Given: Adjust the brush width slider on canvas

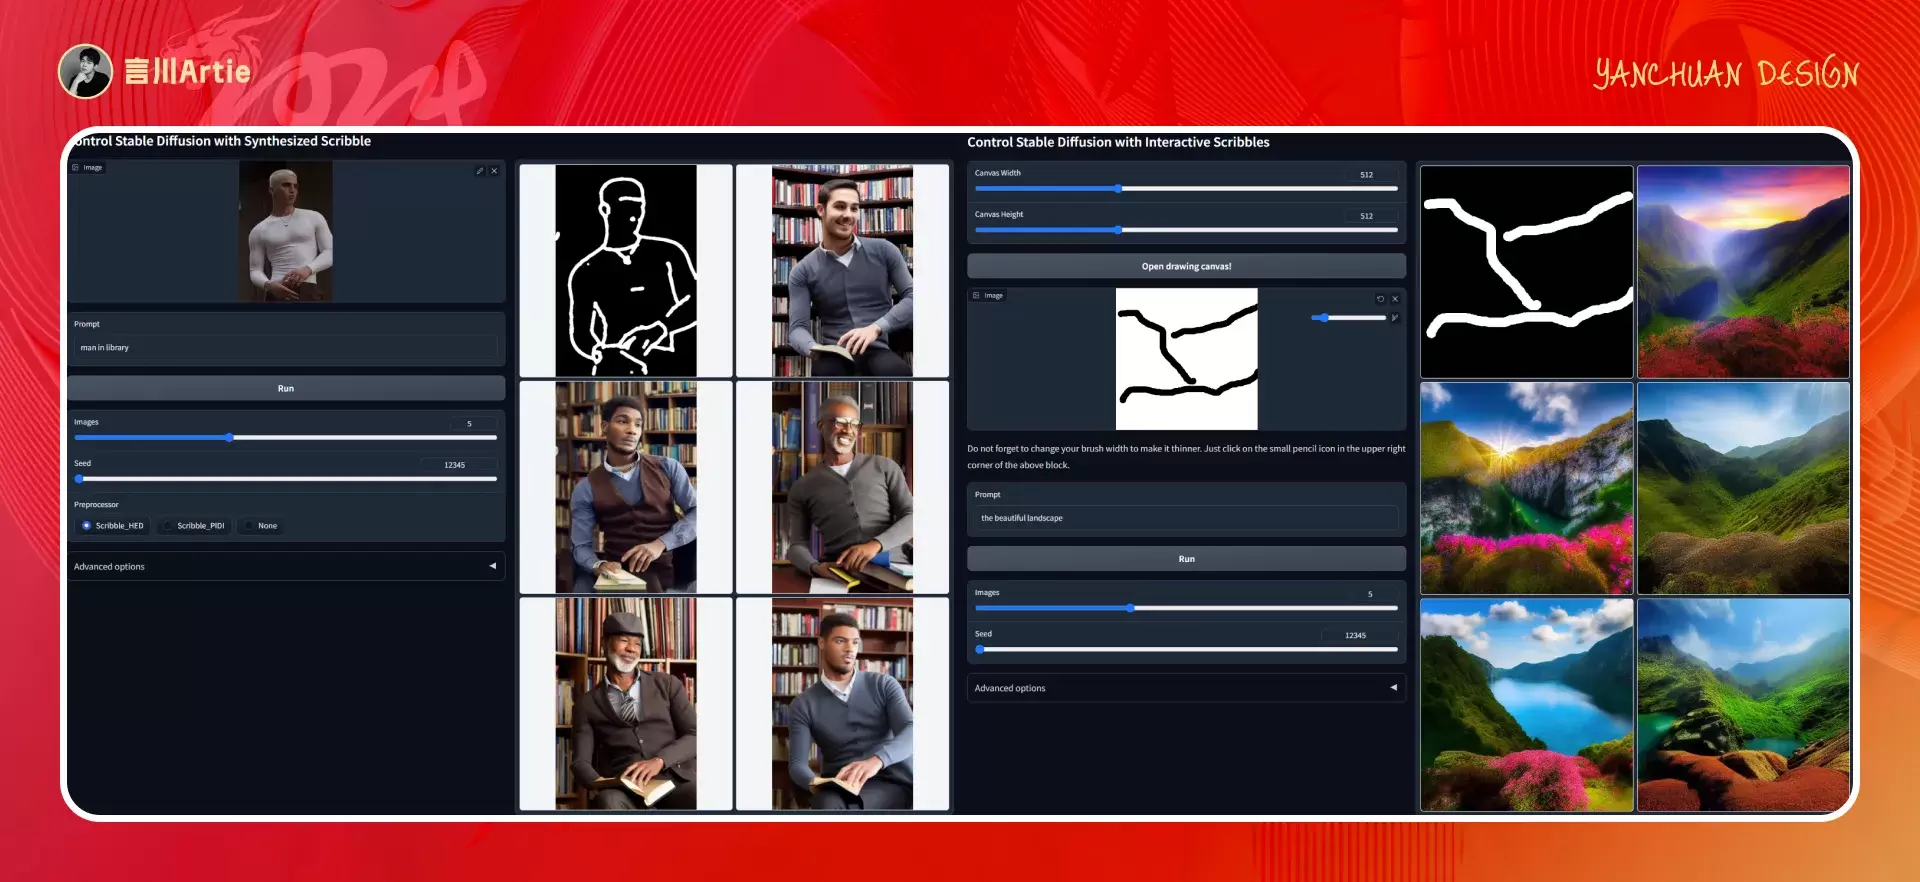Looking at the screenshot, I should tap(1348, 318).
